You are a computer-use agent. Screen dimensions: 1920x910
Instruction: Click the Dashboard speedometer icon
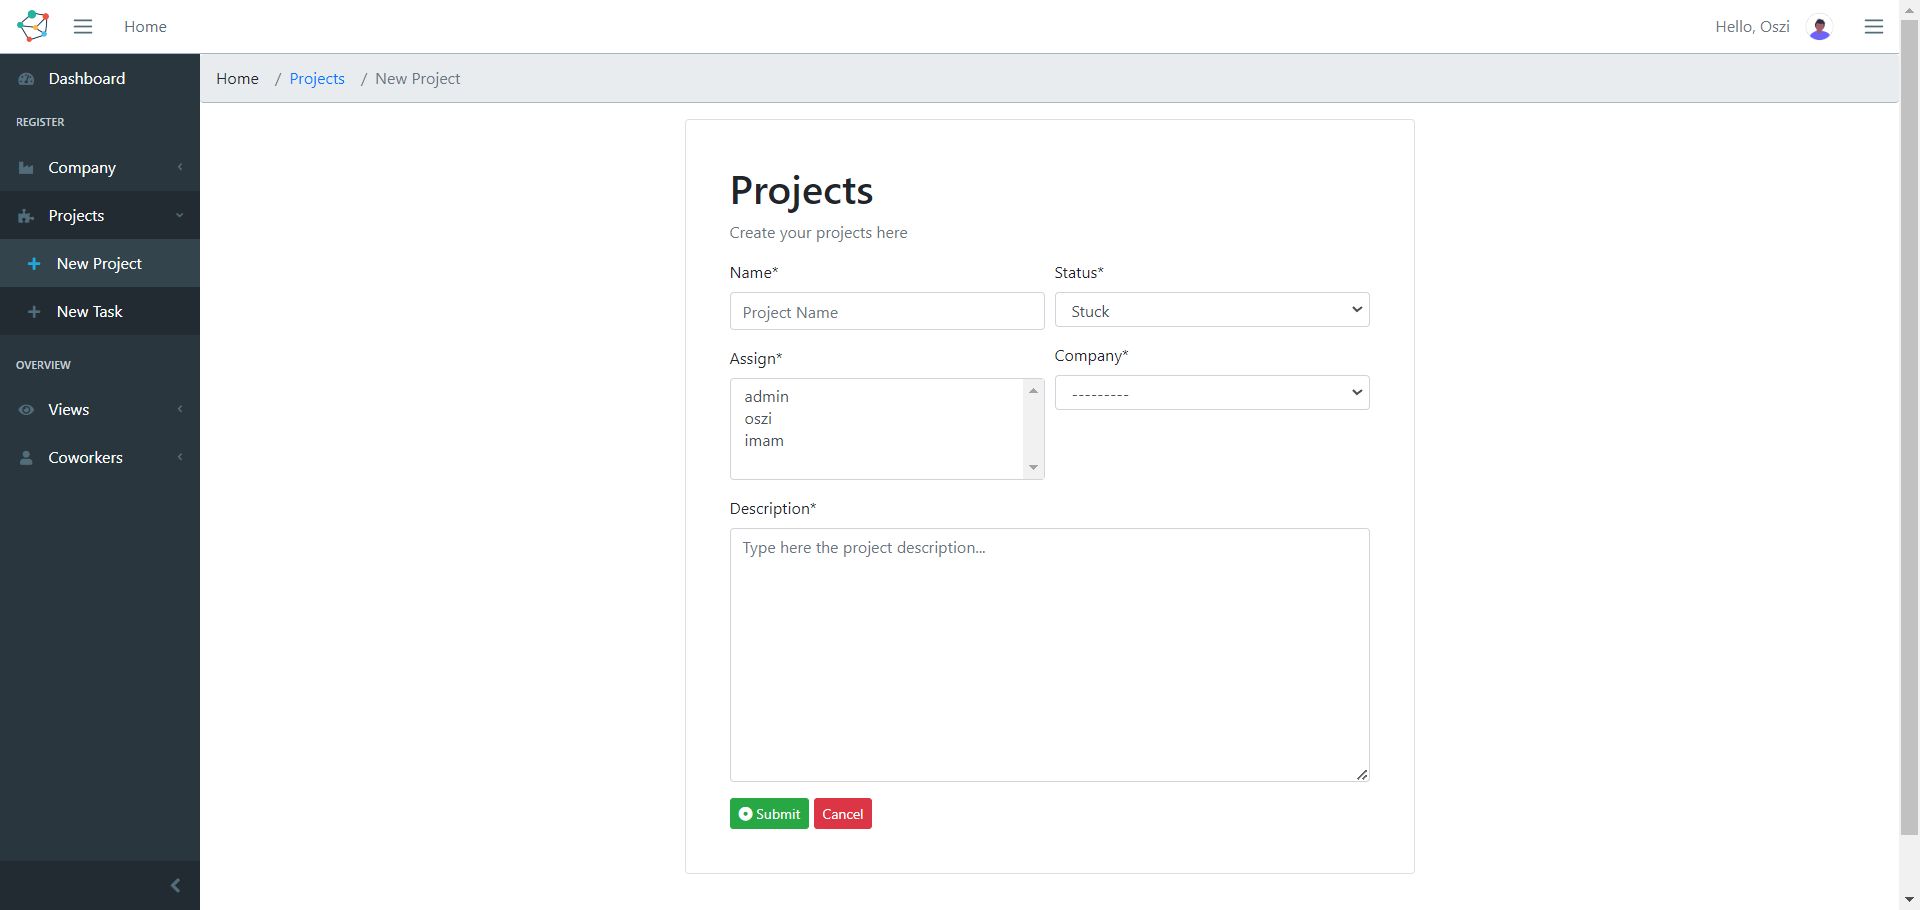click(x=26, y=79)
